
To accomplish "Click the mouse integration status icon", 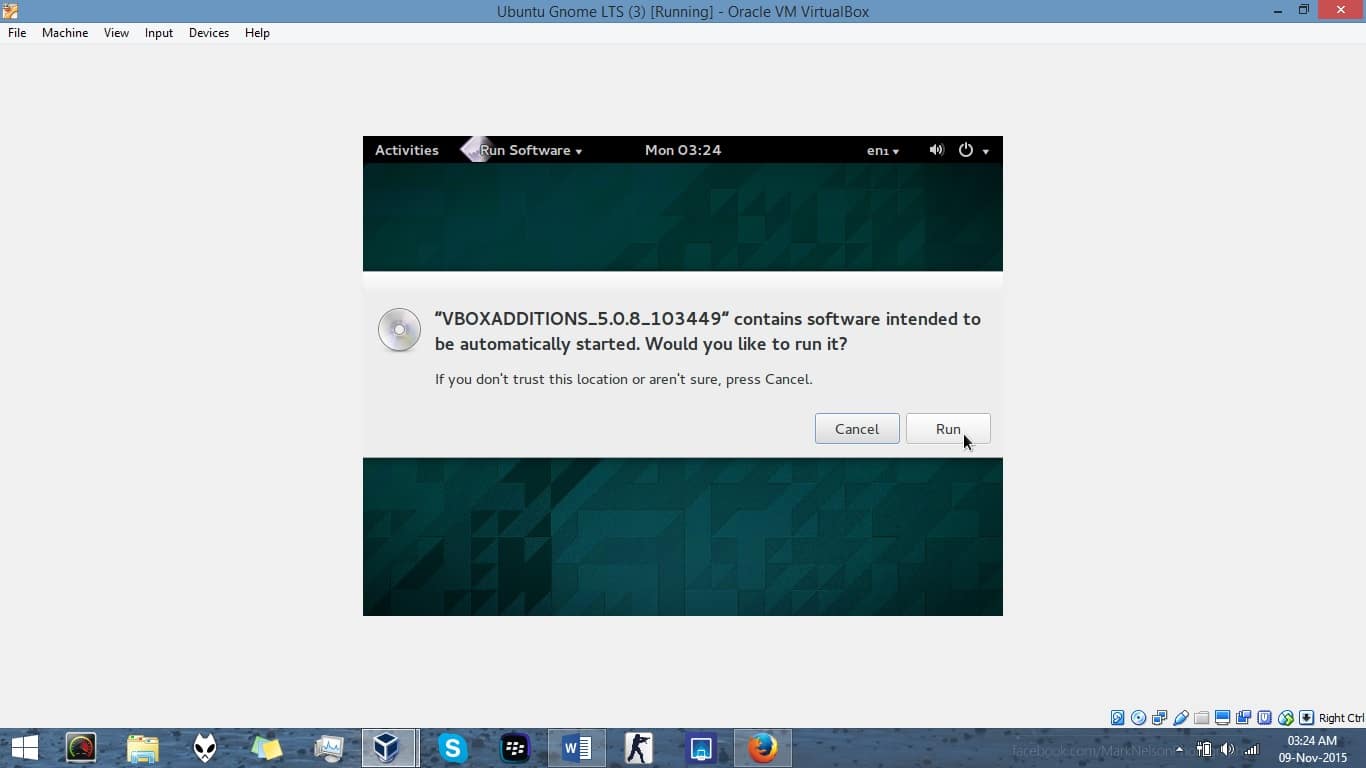I will [1285, 718].
